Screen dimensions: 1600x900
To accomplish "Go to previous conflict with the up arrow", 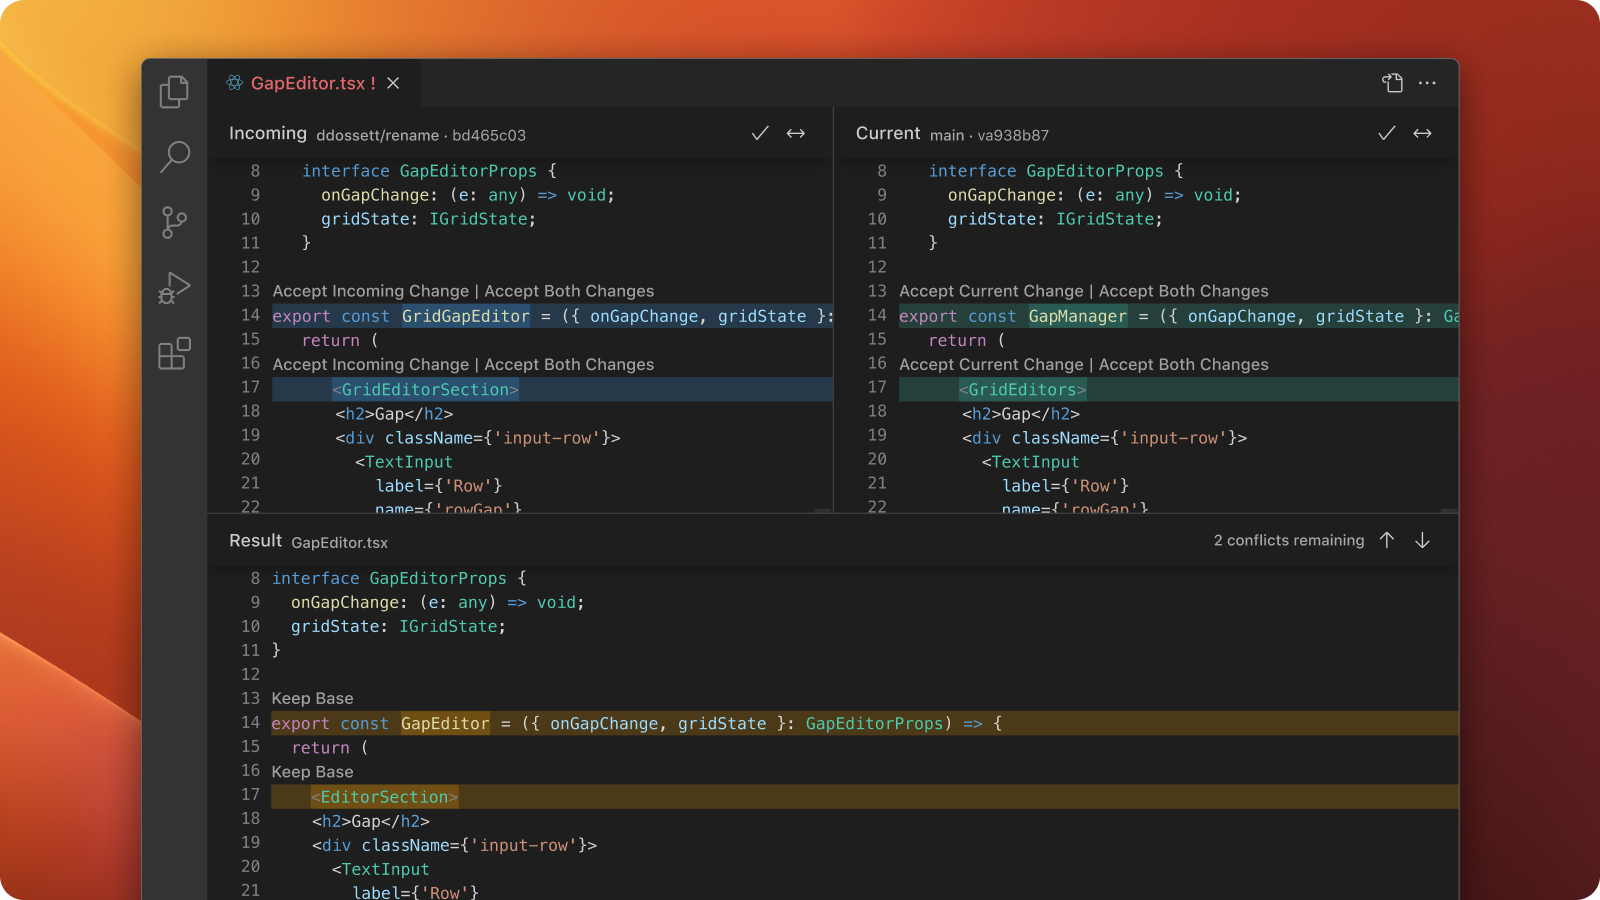I will [1387, 540].
